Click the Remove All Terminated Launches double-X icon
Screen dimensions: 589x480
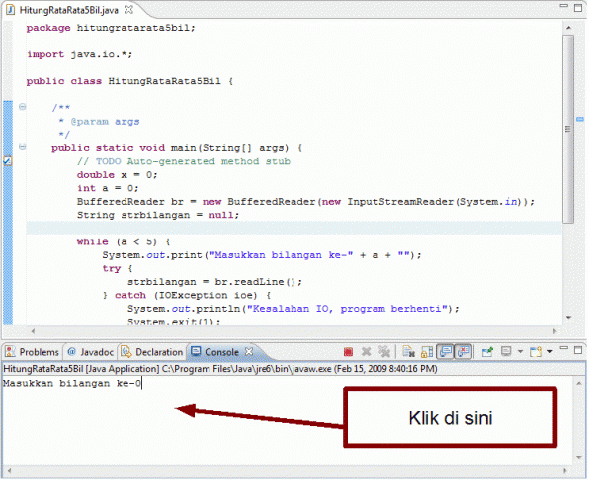pos(384,352)
